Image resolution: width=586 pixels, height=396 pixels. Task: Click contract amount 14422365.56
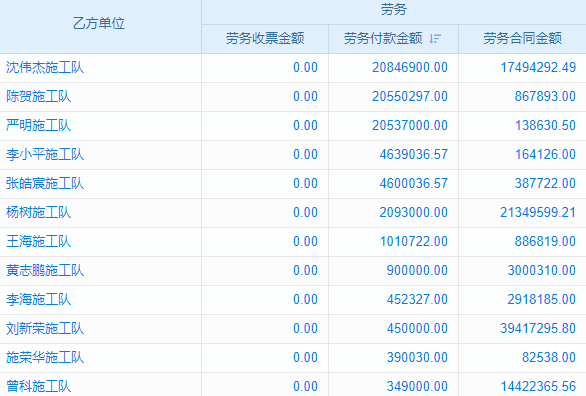click(x=538, y=387)
